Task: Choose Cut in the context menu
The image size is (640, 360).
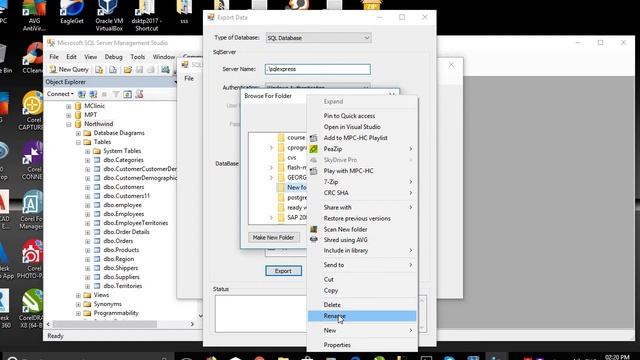Action: (x=362, y=280)
